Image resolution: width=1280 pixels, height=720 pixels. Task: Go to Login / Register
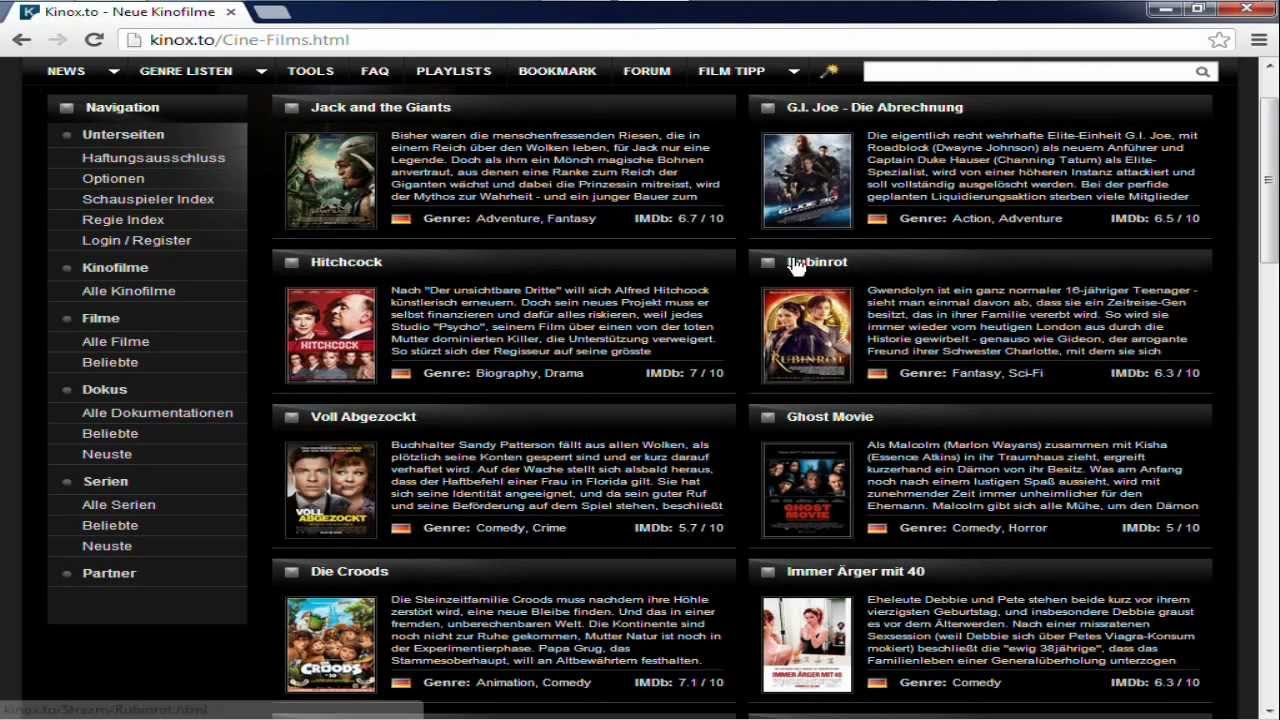point(136,240)
